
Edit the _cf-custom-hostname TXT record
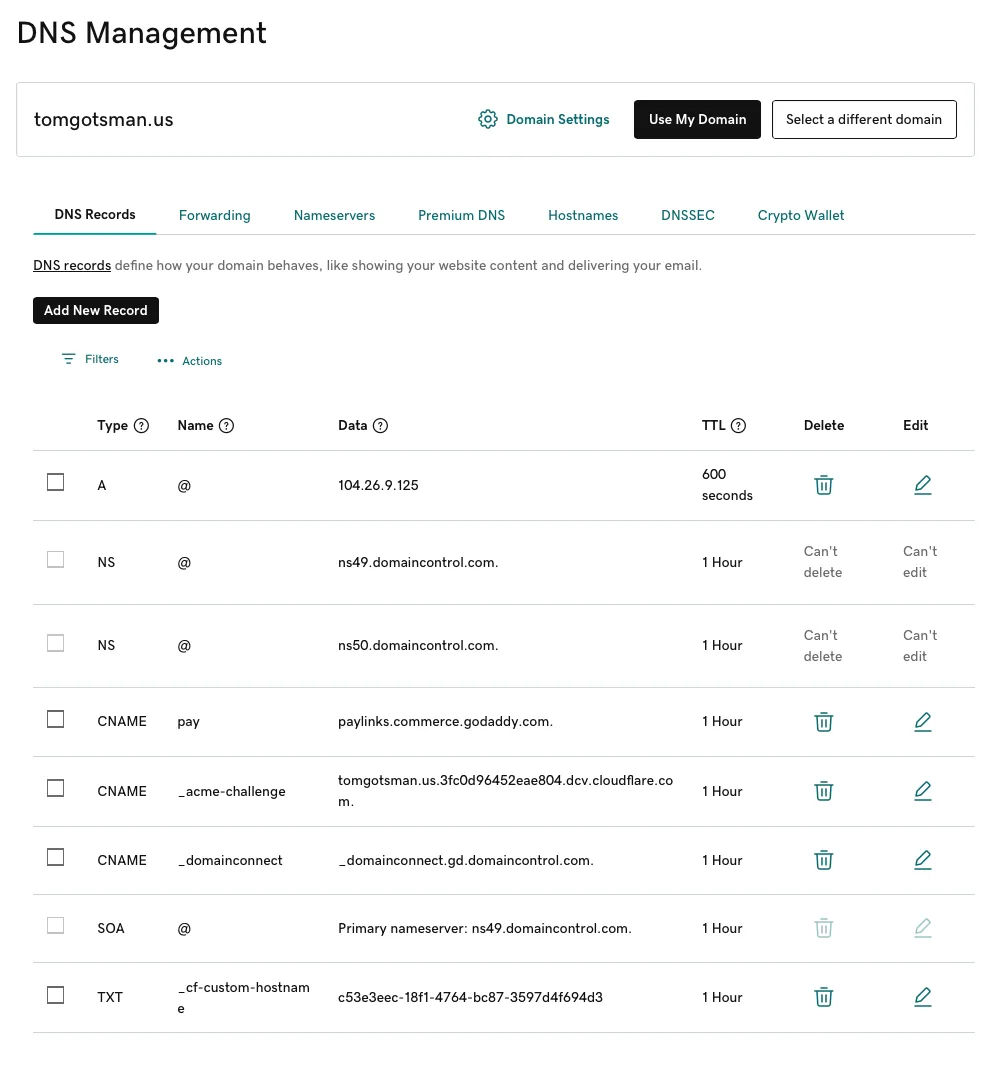click(922, 997)
